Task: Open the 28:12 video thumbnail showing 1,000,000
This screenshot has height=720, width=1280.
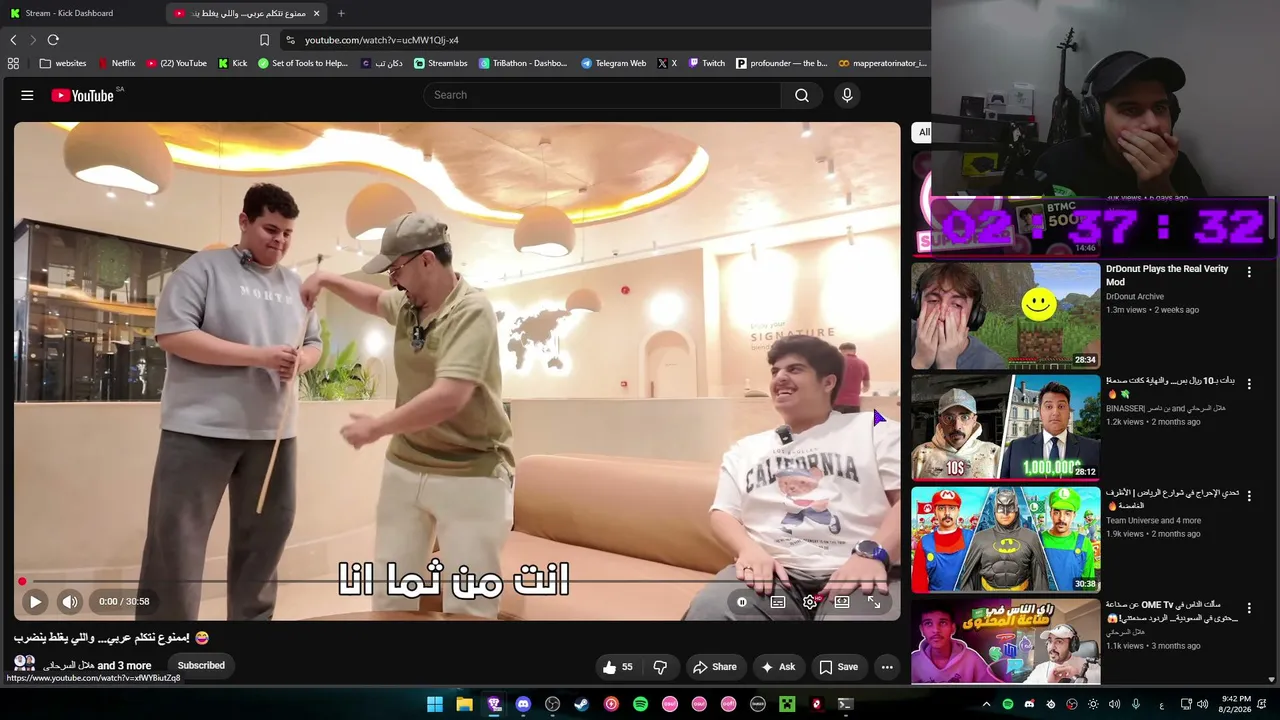Action: pos(1005,428)
